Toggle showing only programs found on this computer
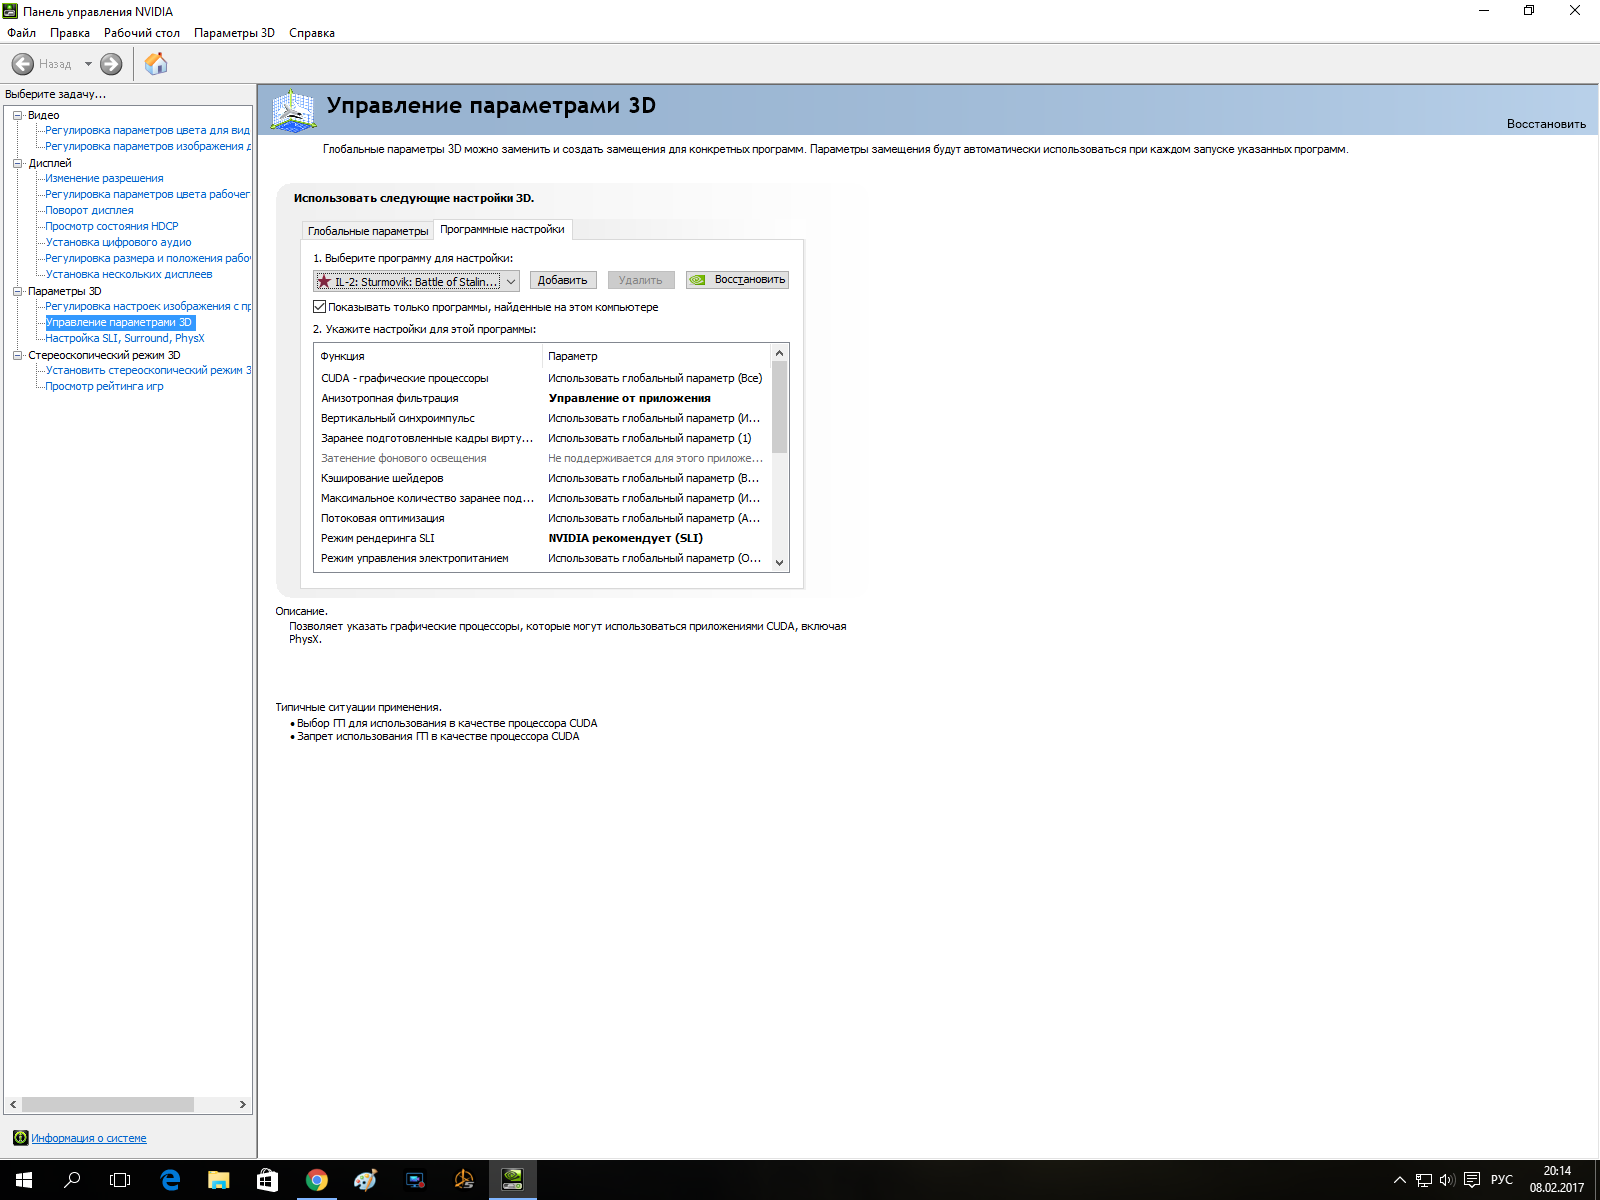The height and width of the screenshot is (1200, 1600). 320,307
